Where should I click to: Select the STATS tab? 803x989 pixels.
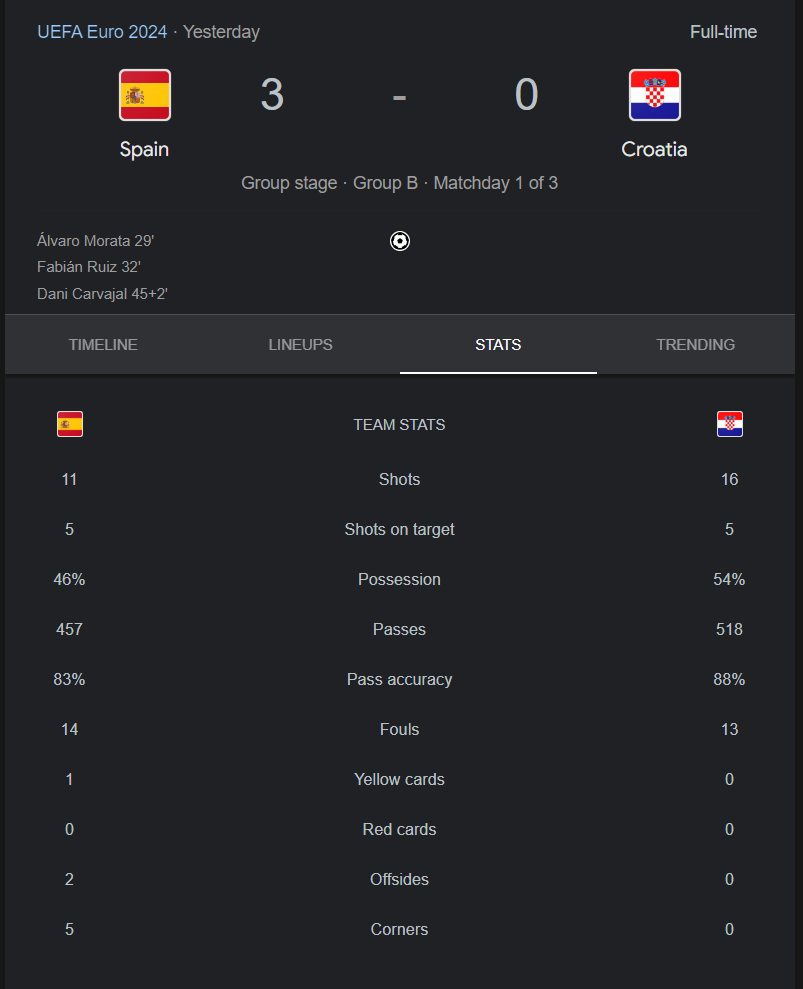point(498,344)
